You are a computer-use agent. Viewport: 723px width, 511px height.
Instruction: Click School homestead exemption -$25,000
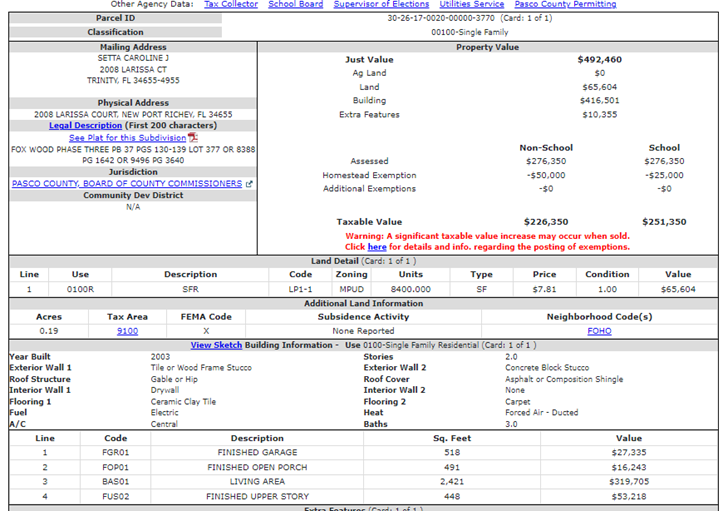click(664, 175)
